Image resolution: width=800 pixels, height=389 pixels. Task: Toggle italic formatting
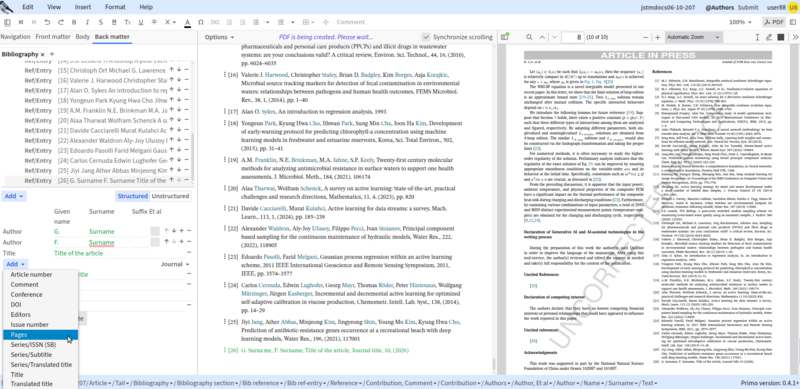tap(87, 22)
